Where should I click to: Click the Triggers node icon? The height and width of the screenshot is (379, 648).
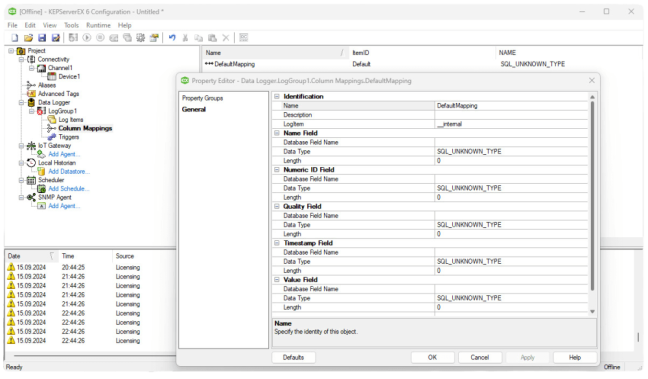pos(52,137)
